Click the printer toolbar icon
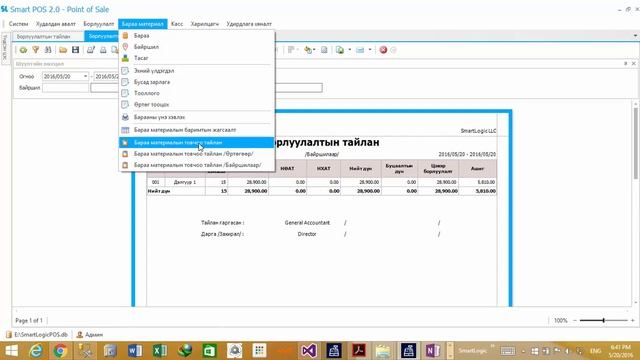 pos(103,50)
